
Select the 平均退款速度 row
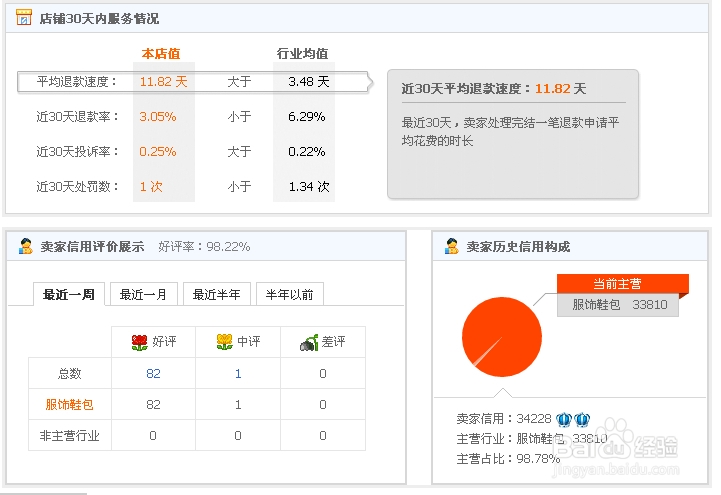pos(193,82)
